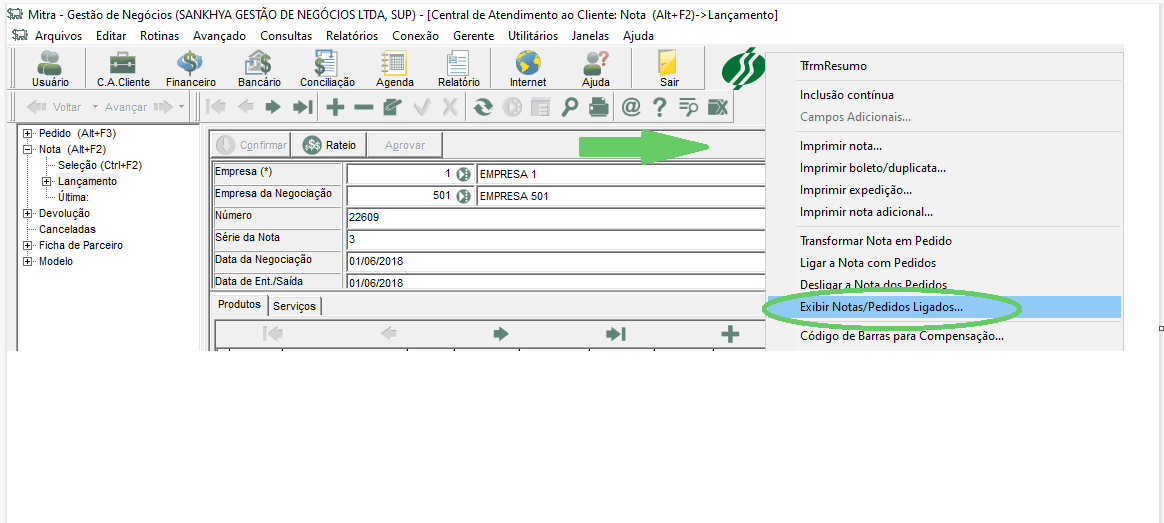Open search with the magnifier icon
The image size is (1164, 523).
(569, 108)
